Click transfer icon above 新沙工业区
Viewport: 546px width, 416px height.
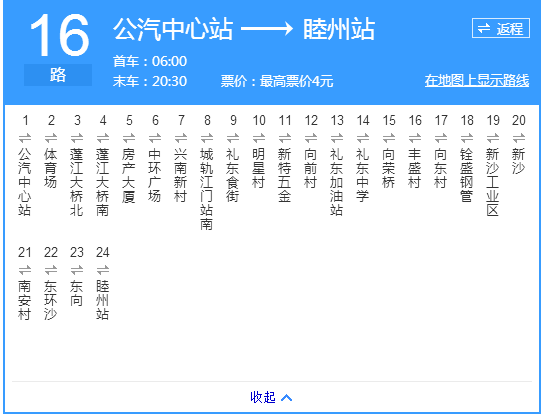coord(493,138)
